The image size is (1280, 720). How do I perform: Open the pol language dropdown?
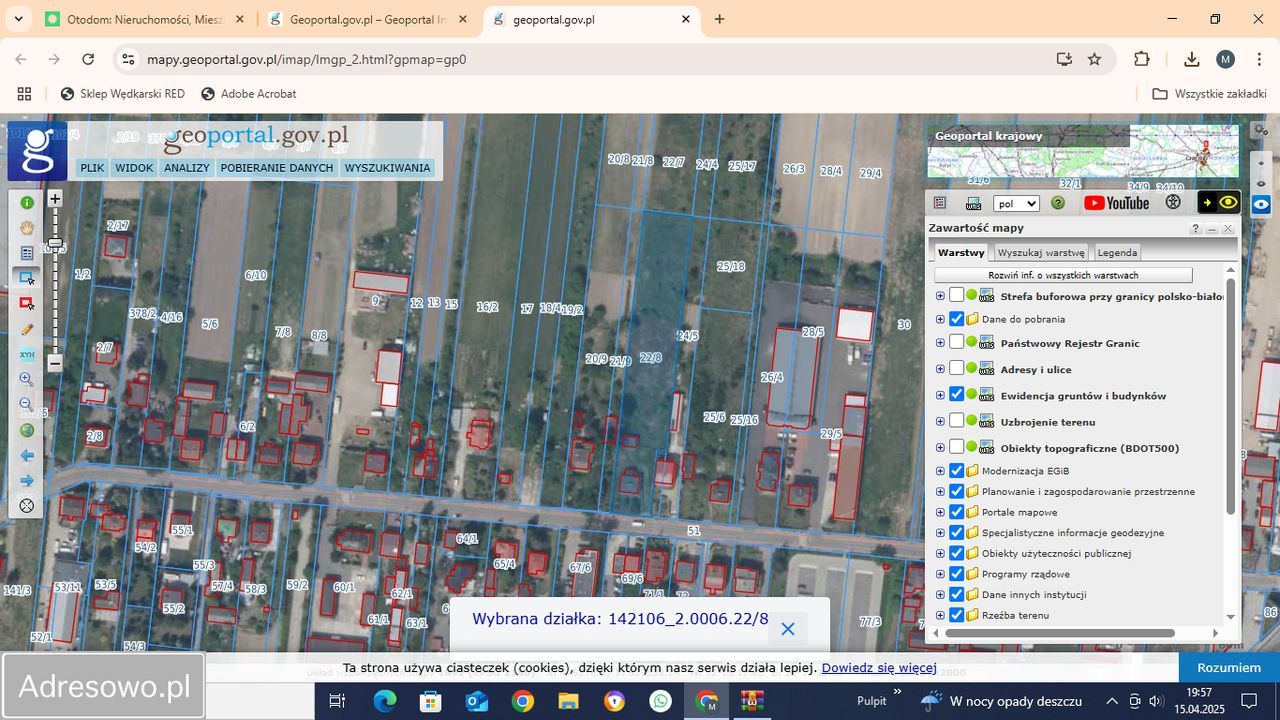click(x=1017, y=203)
